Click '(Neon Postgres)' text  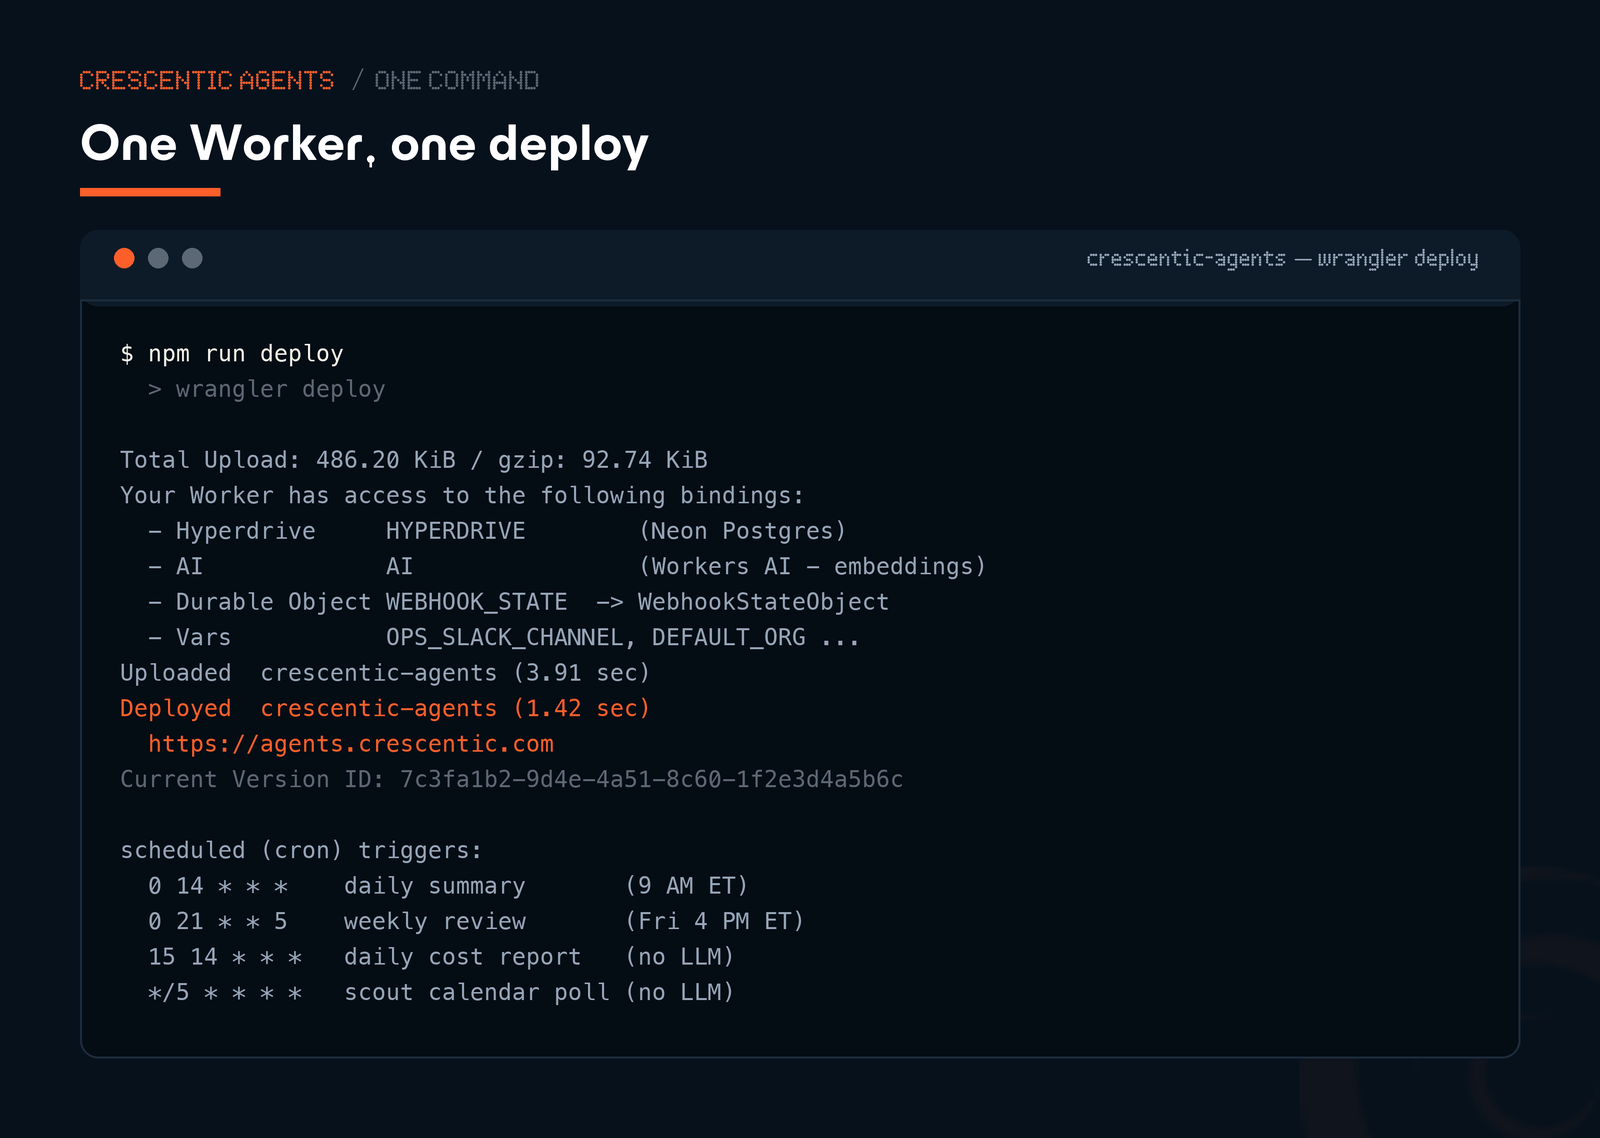pos(742,531)
